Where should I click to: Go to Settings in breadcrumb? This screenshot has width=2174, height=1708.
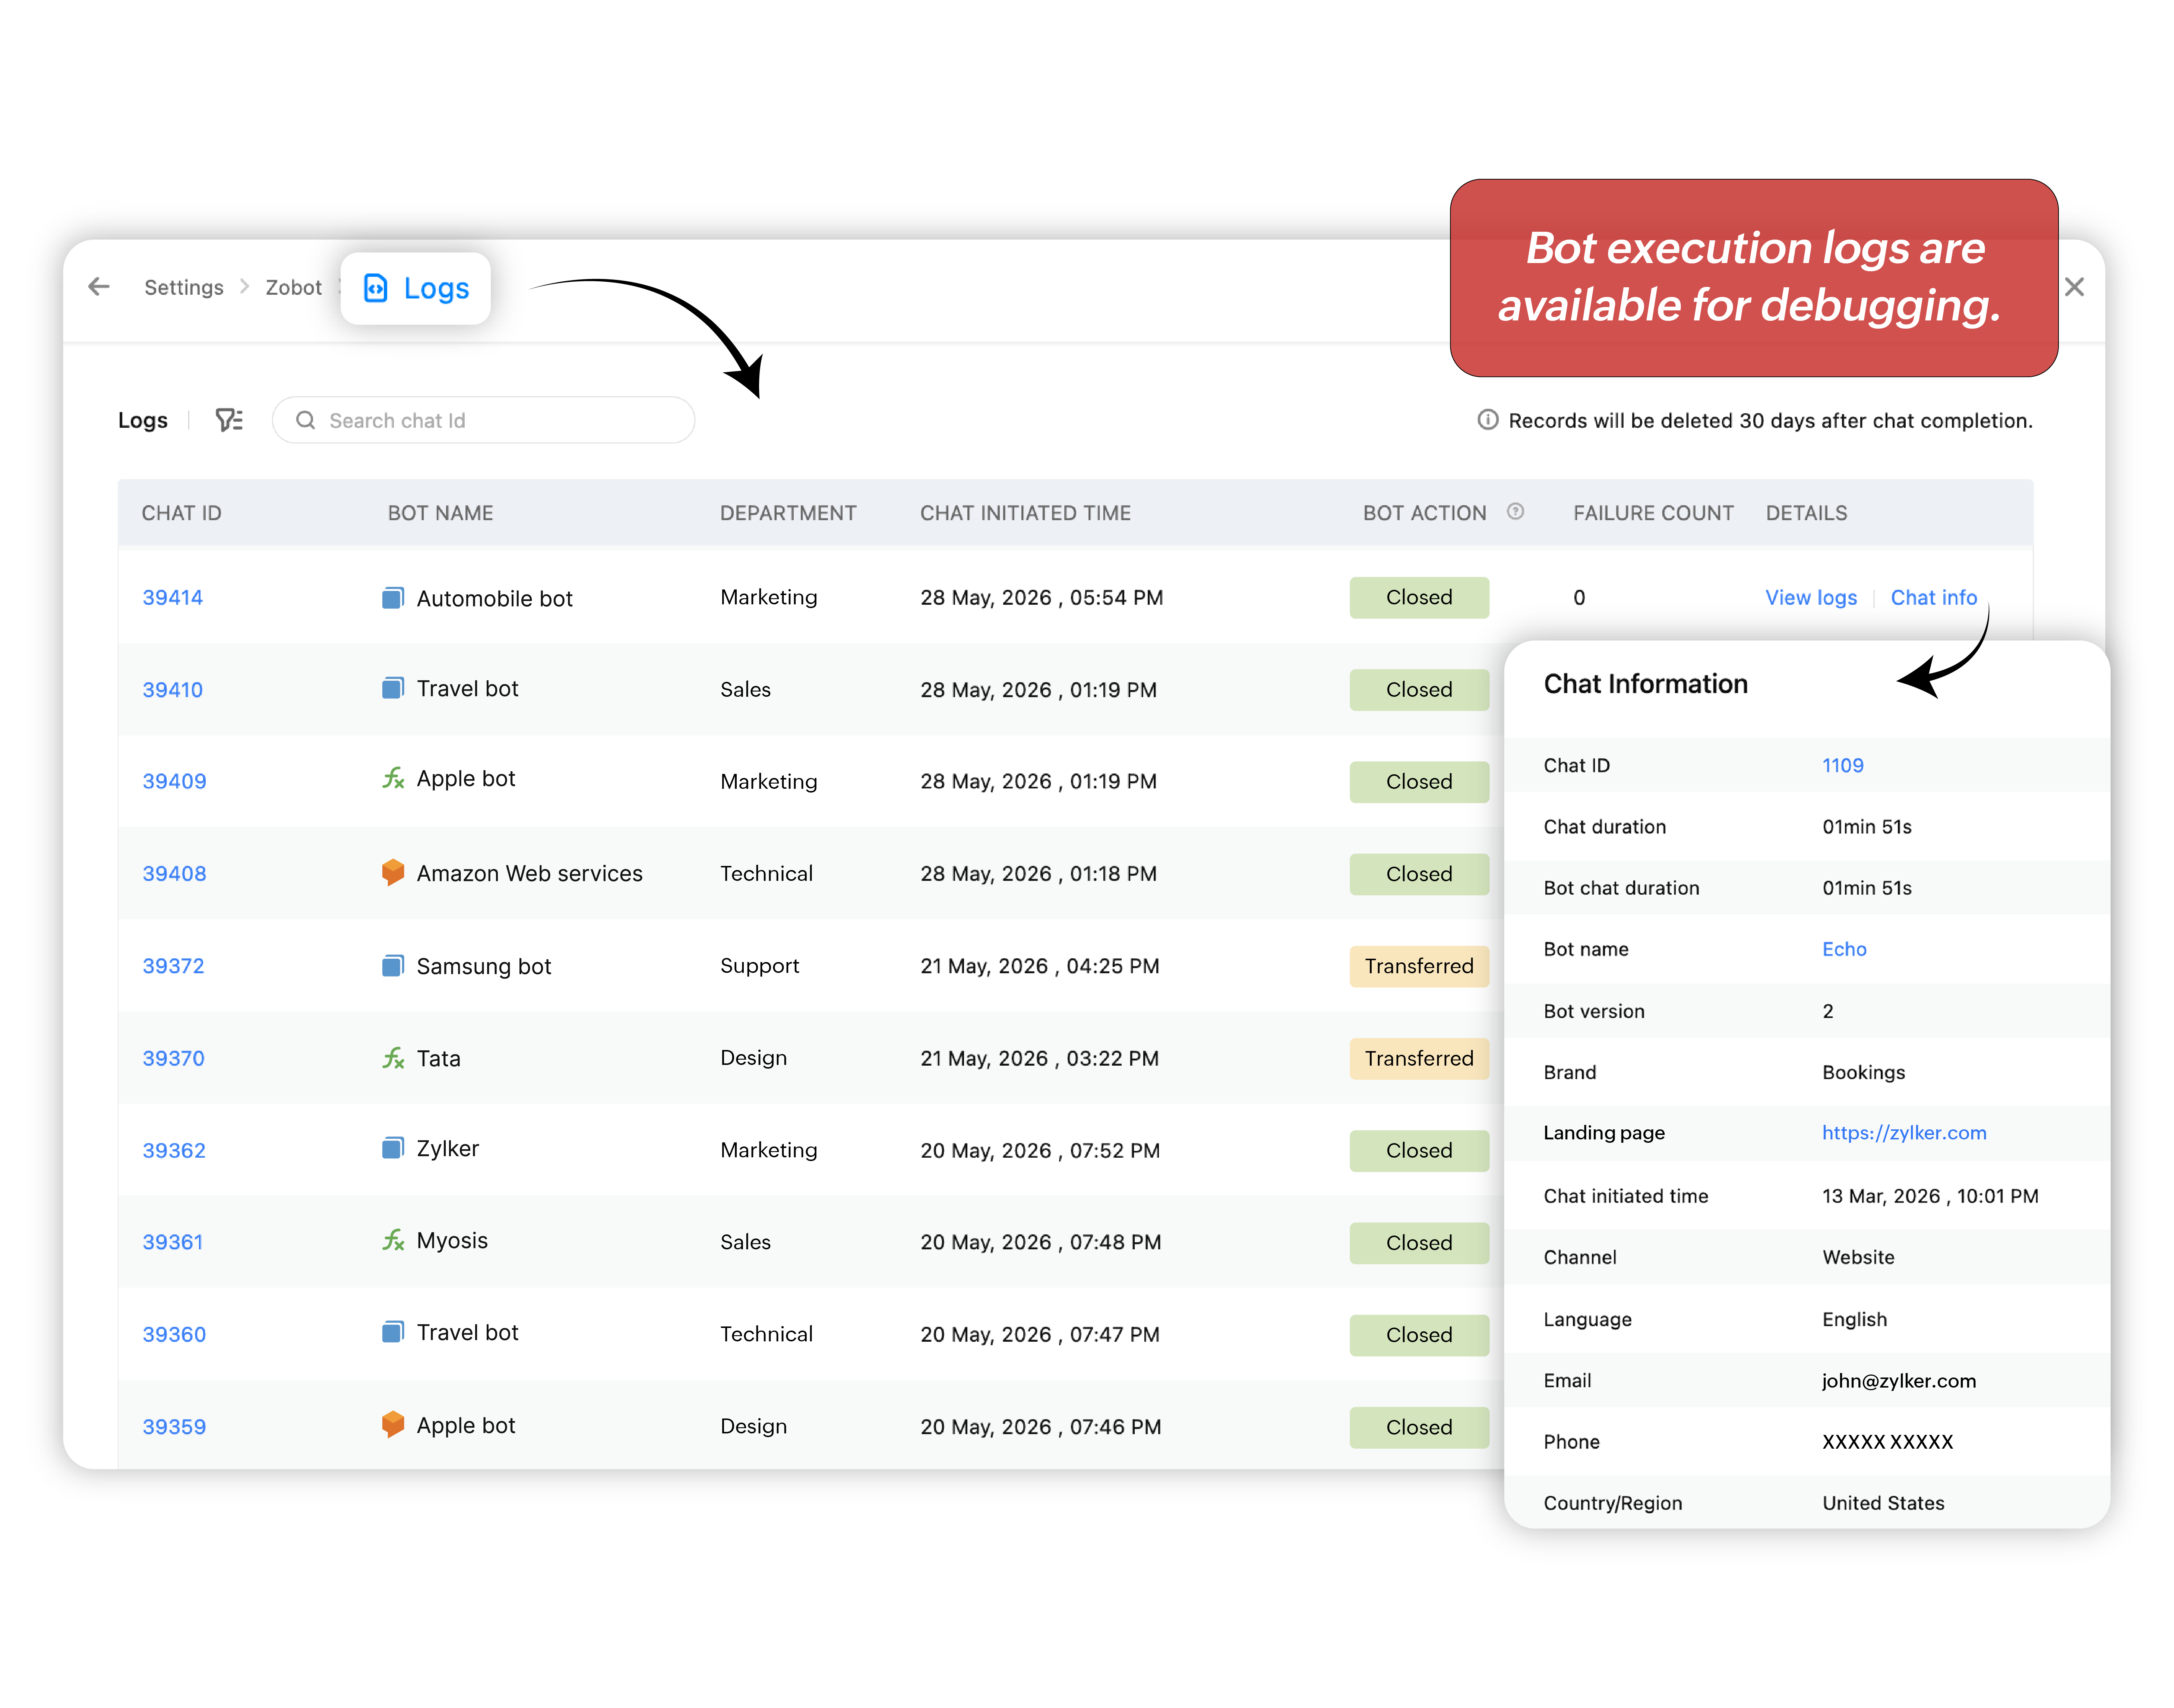pyautogui.click(x=184, y=288)
